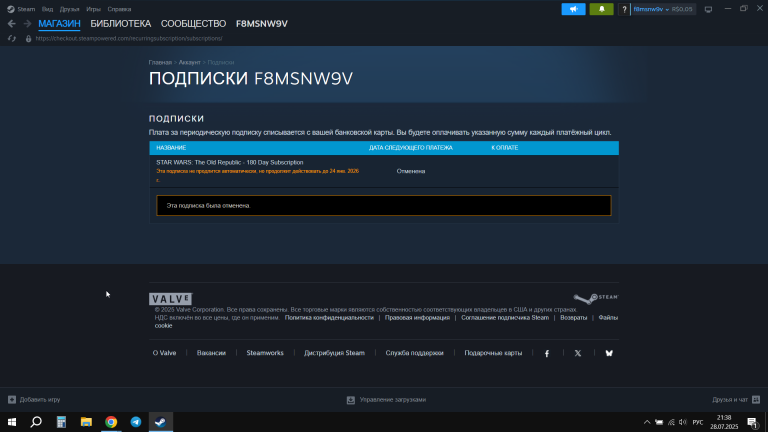Open the Steam menu in title bar
768x432 pixels.
(x=21, y=9)
